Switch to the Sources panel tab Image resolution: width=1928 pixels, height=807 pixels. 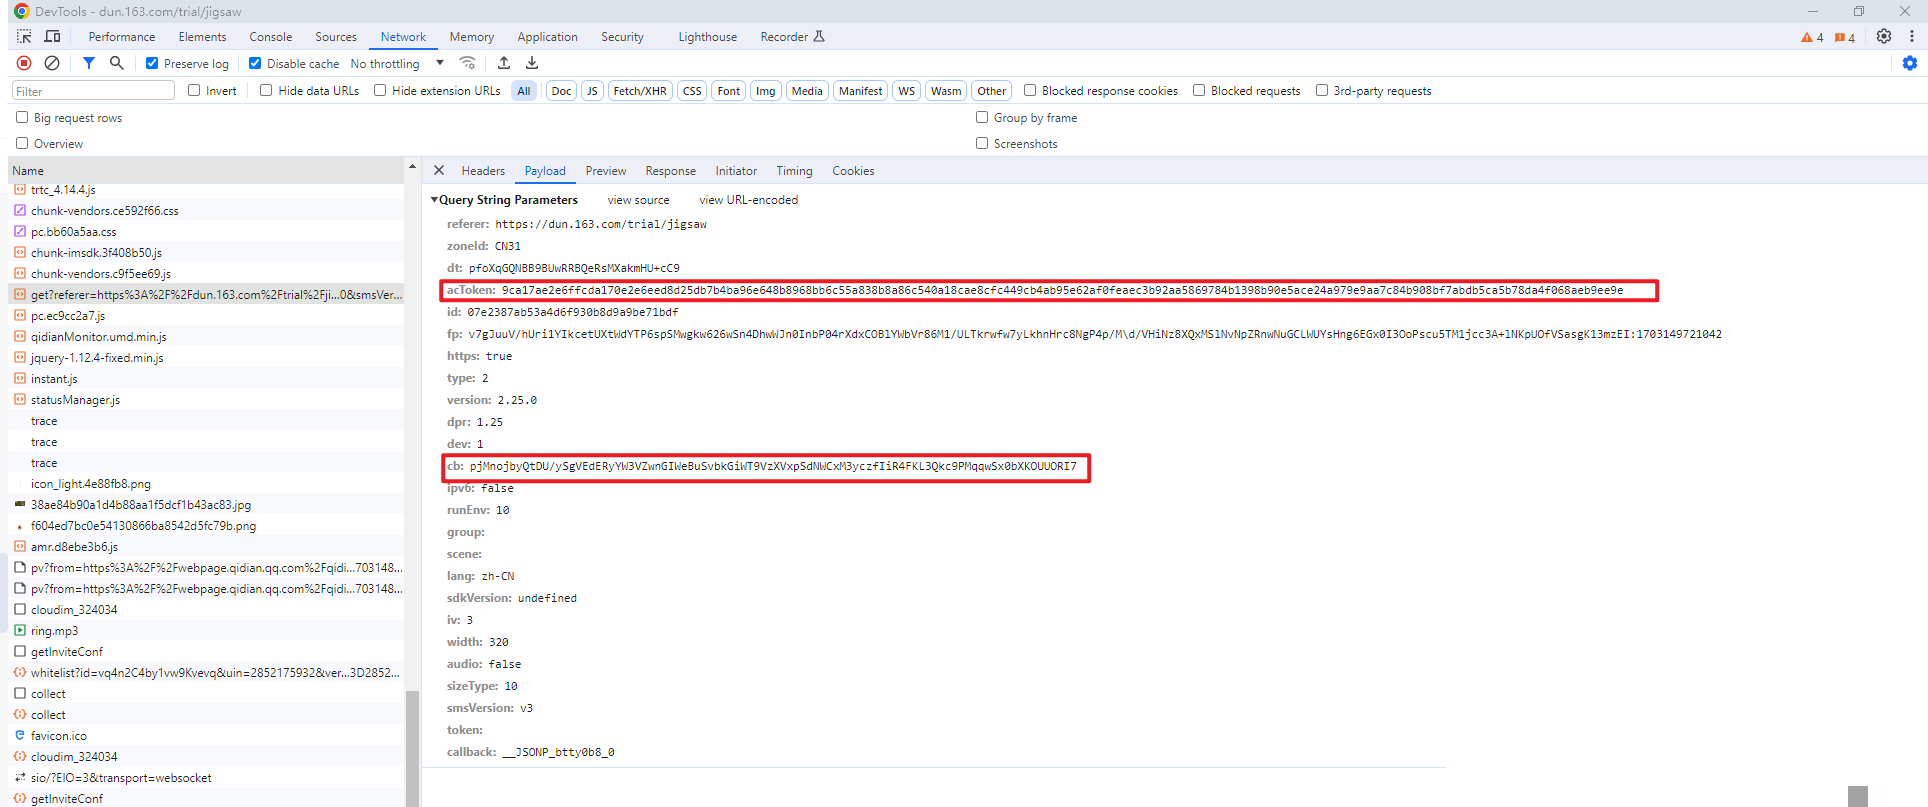[336, 37]
